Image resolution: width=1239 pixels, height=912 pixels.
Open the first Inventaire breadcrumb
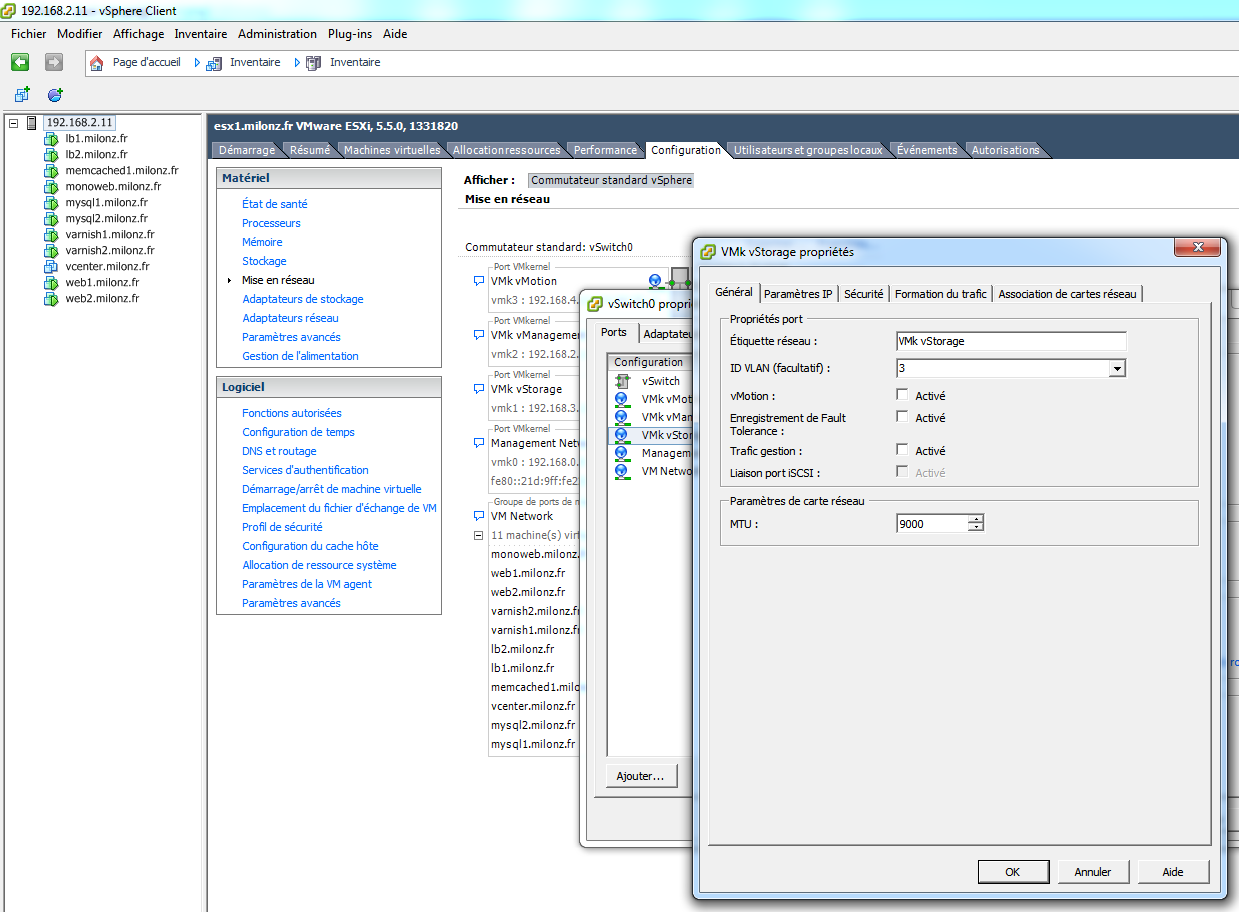pos(255,62)
